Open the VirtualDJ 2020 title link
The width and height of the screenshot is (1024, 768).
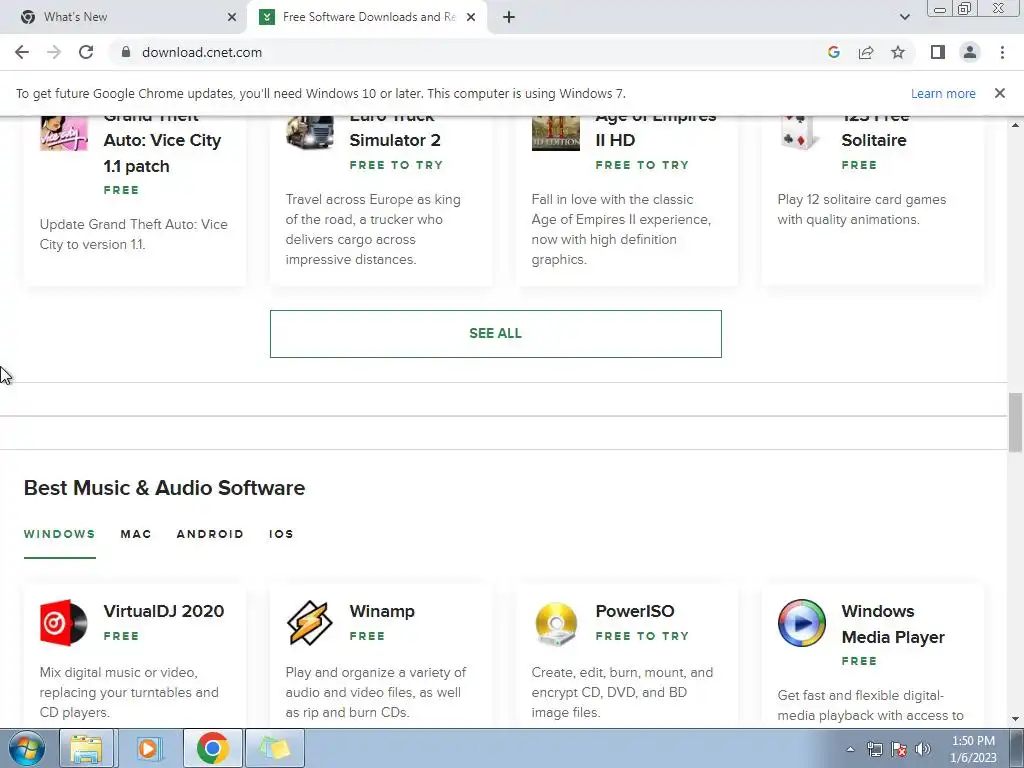164,611
